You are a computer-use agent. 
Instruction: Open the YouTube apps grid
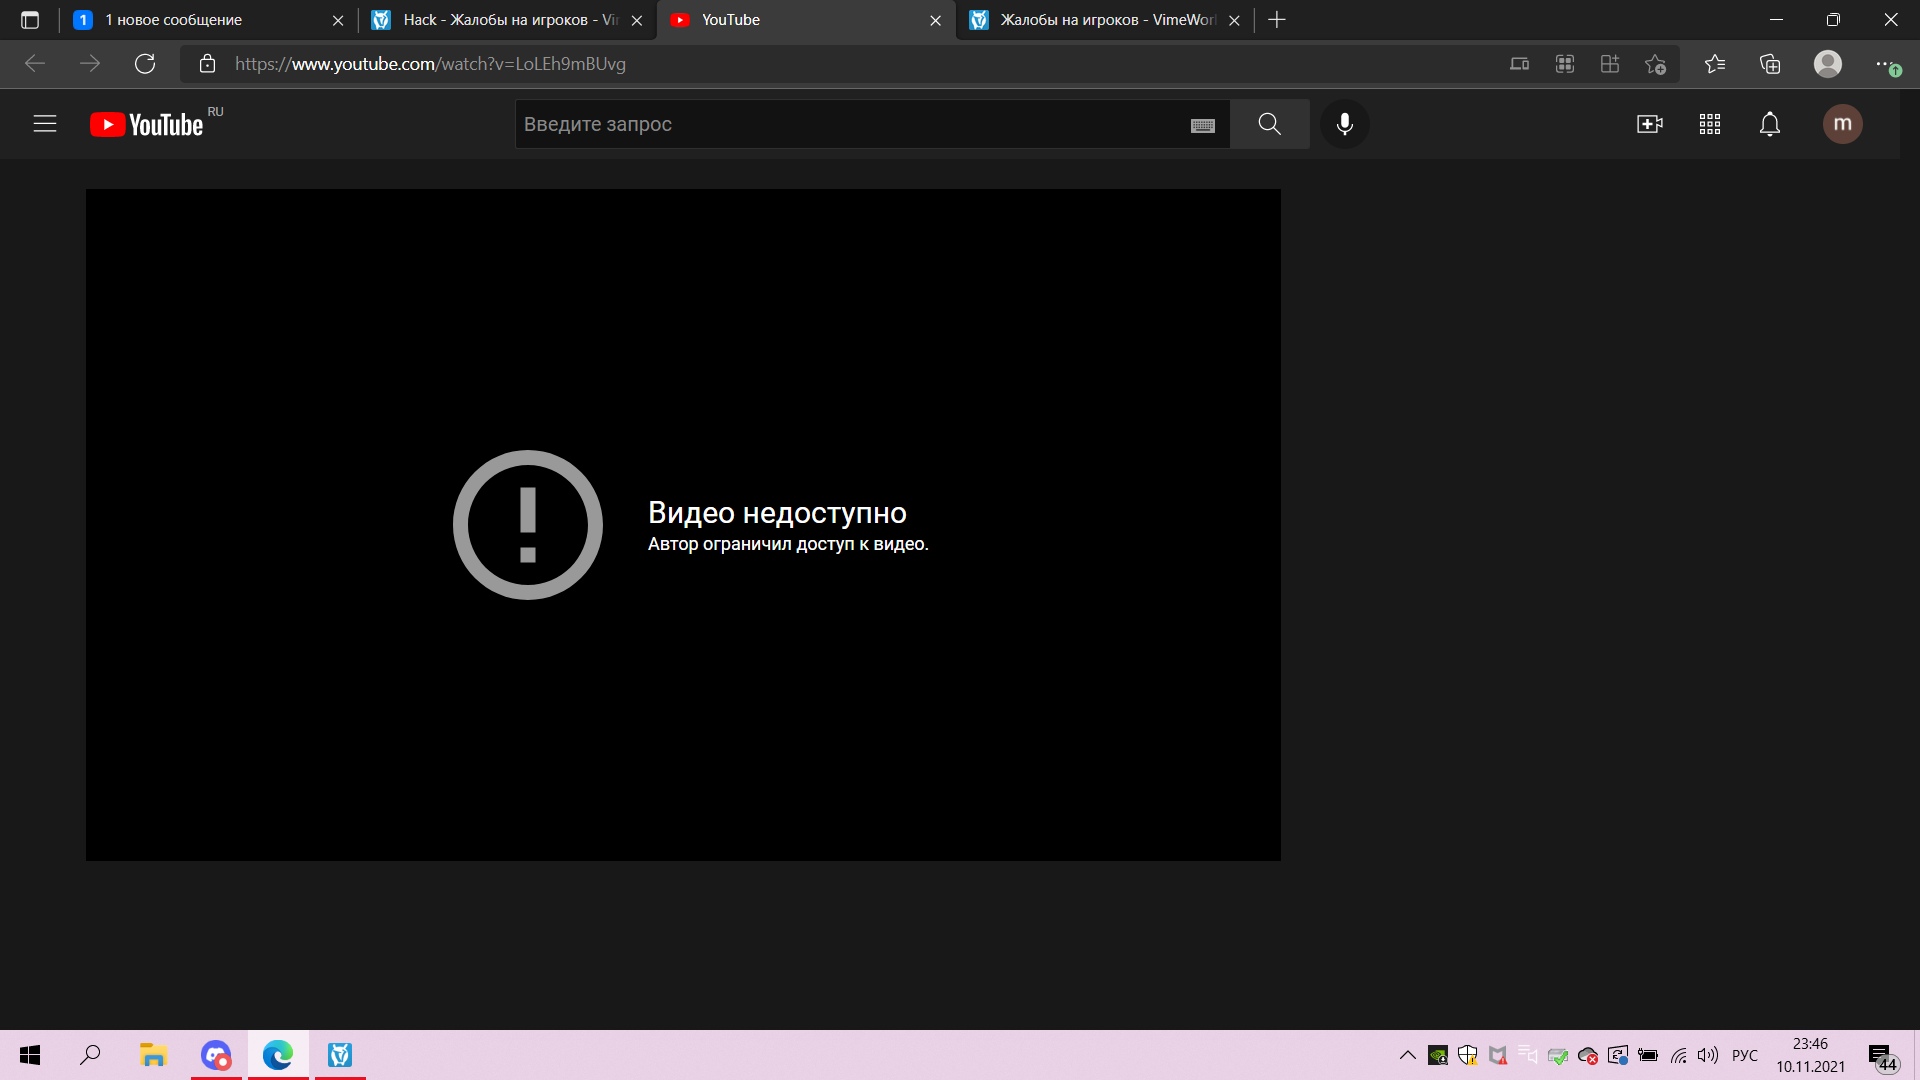point(1710,124)
